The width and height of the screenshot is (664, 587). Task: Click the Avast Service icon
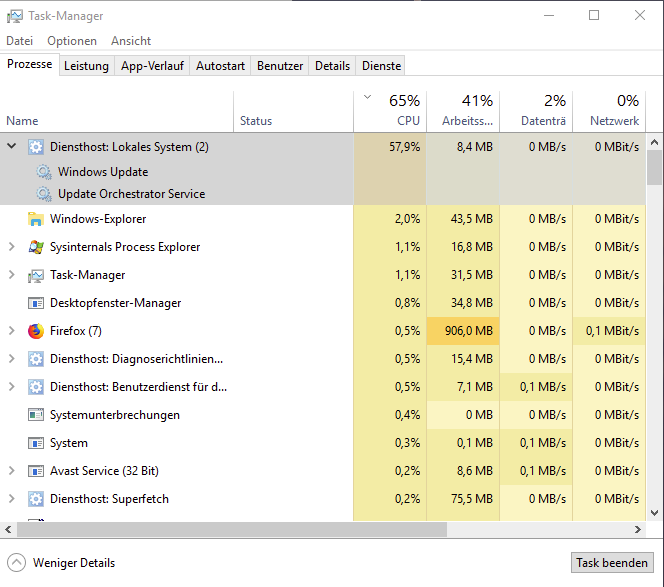click(x=36, y=471)
